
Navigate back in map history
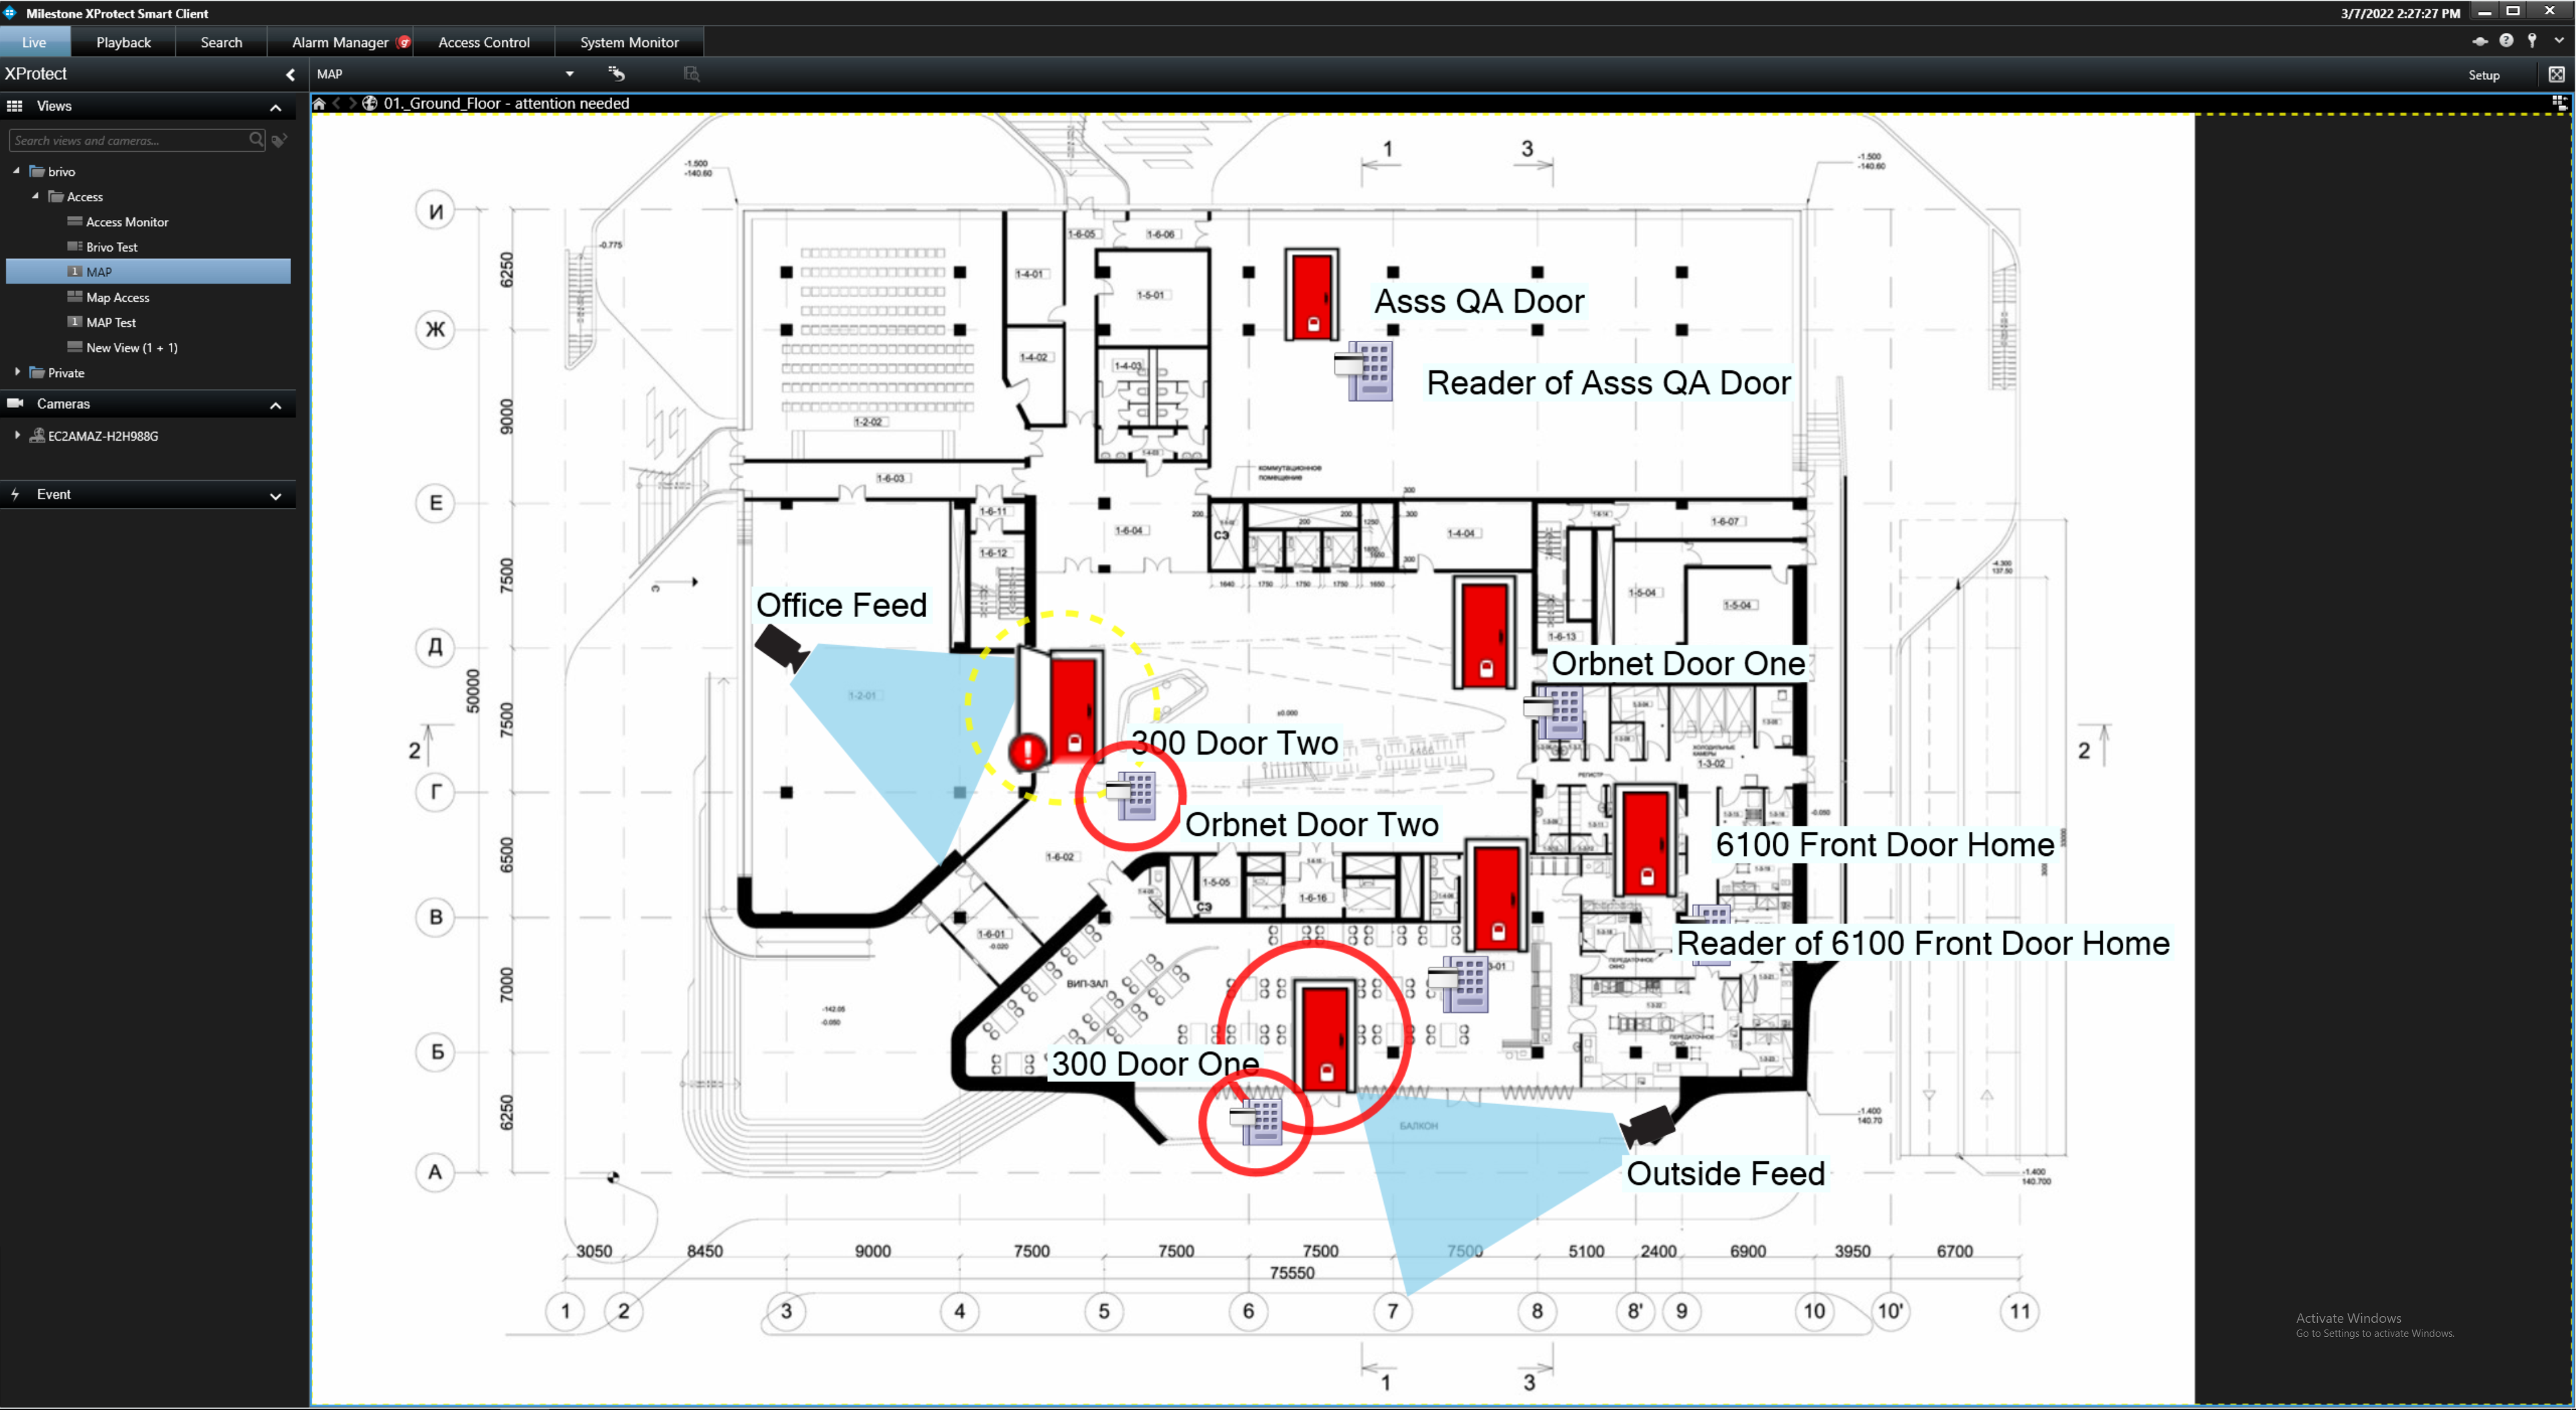(x=337, y=103)
